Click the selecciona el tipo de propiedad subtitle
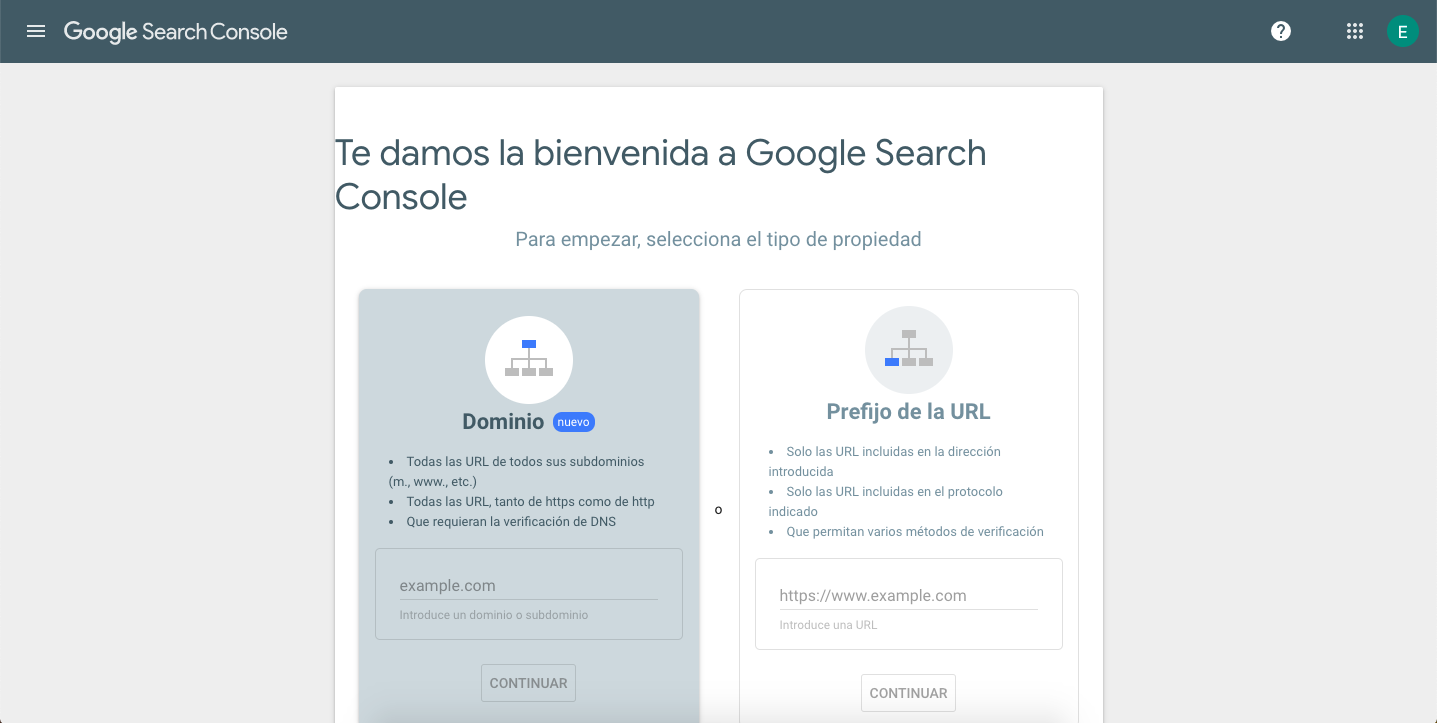This screenshot has width=1437, height=723. tap(718, 239)
